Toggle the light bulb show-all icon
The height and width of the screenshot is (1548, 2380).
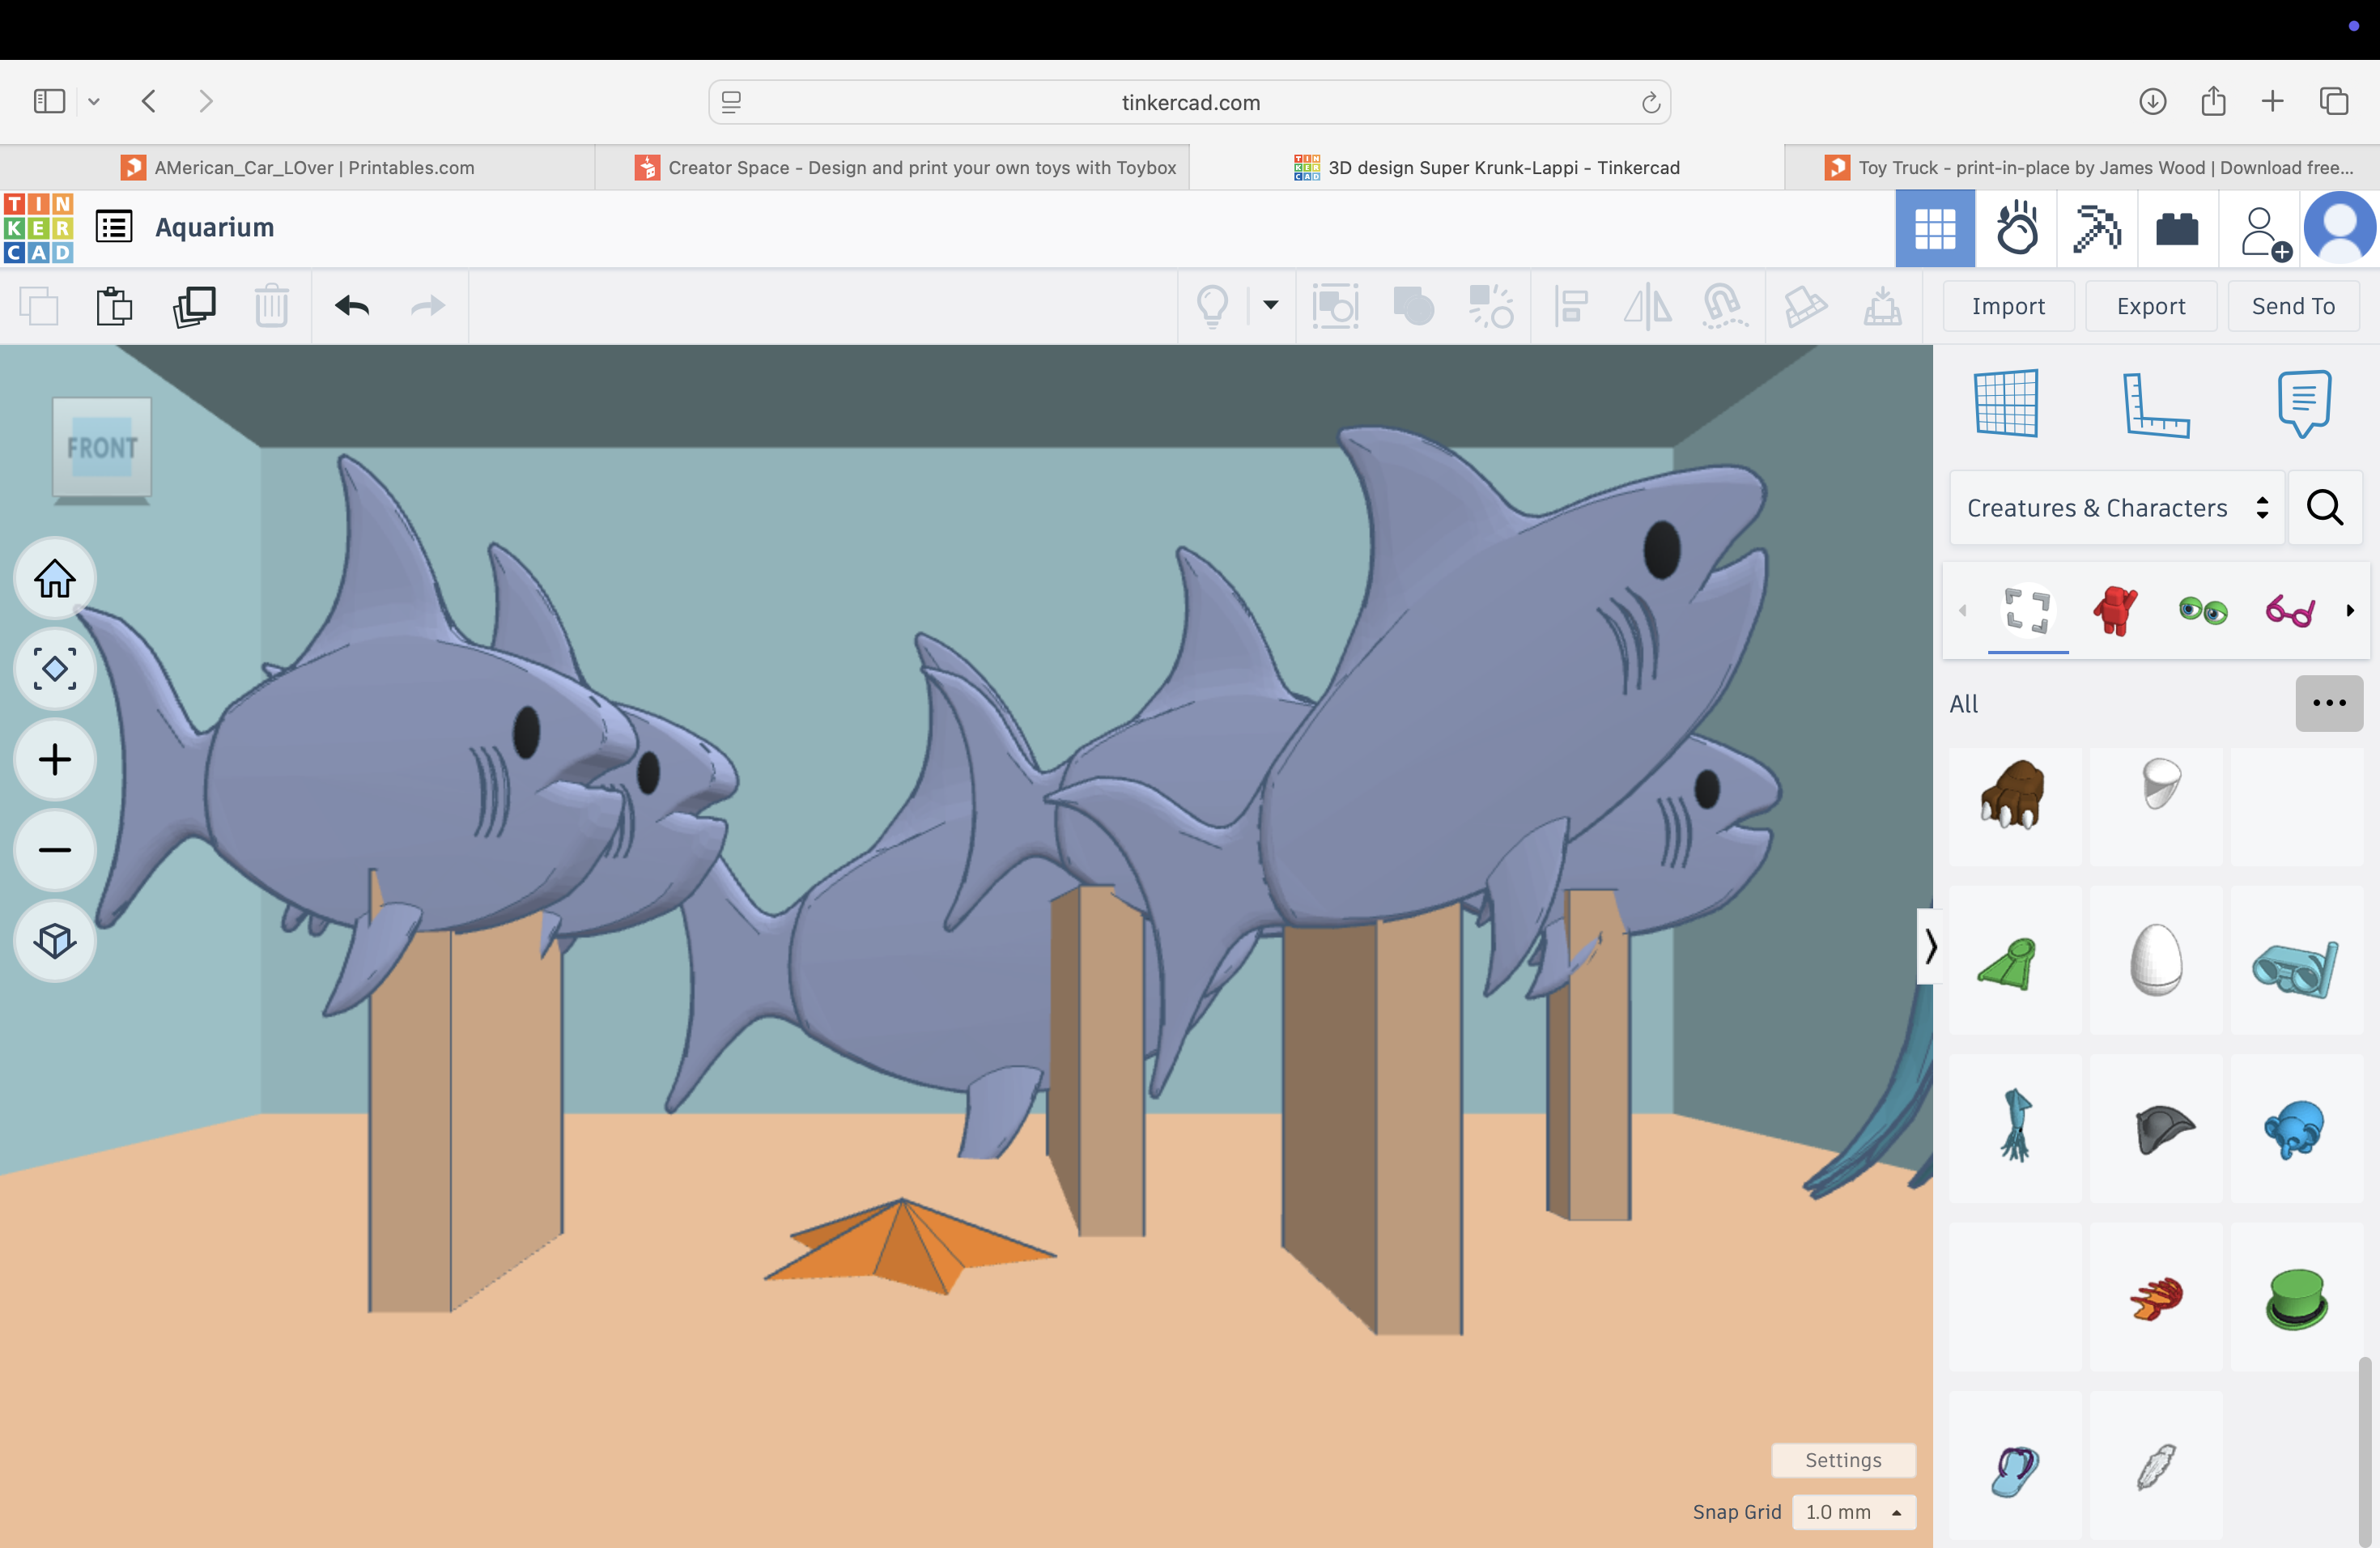[x=1212, y=306]
